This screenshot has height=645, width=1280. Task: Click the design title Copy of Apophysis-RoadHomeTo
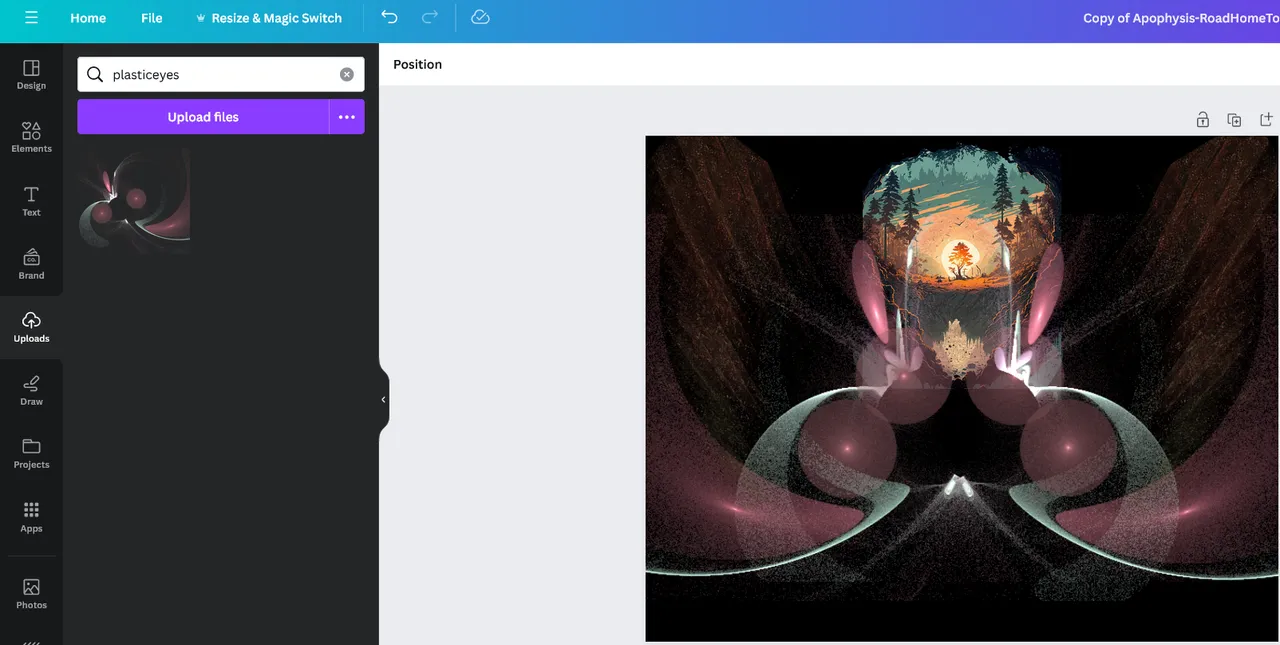(1180, 18)
